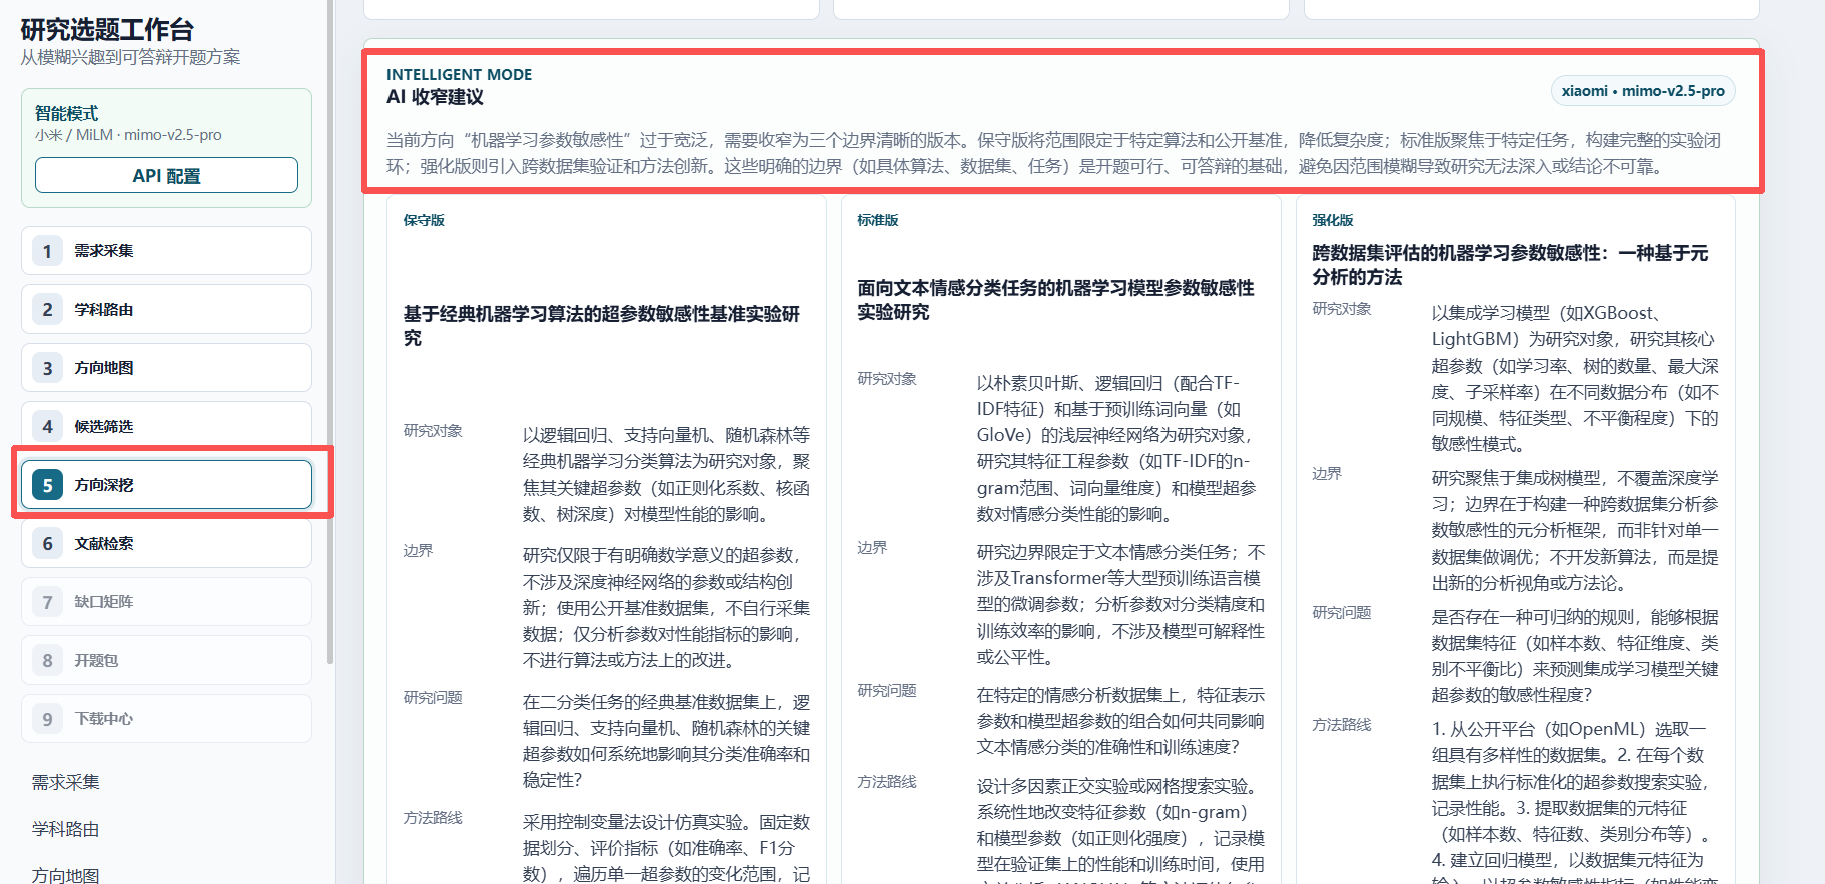This screenshot has height=884, width=1825.
Task: Click the AI 收窄建议 heading
Action: [x=435, y=97]
